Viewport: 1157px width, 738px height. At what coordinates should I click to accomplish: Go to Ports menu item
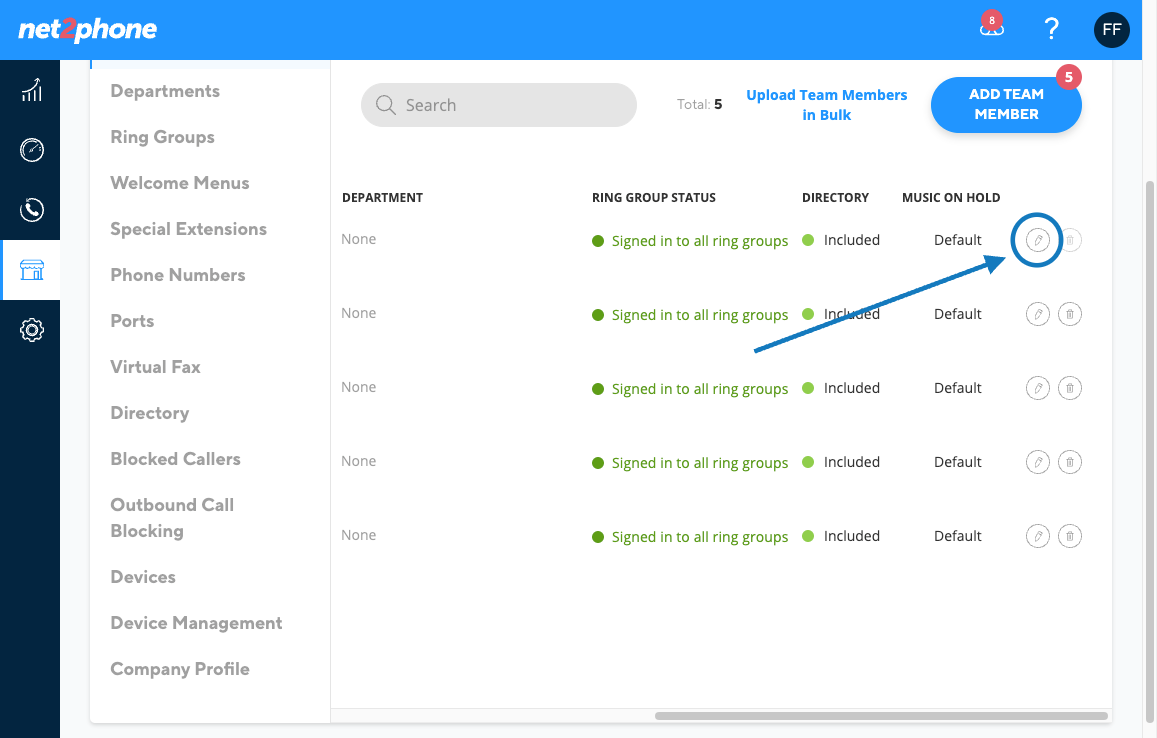[132, 321]
